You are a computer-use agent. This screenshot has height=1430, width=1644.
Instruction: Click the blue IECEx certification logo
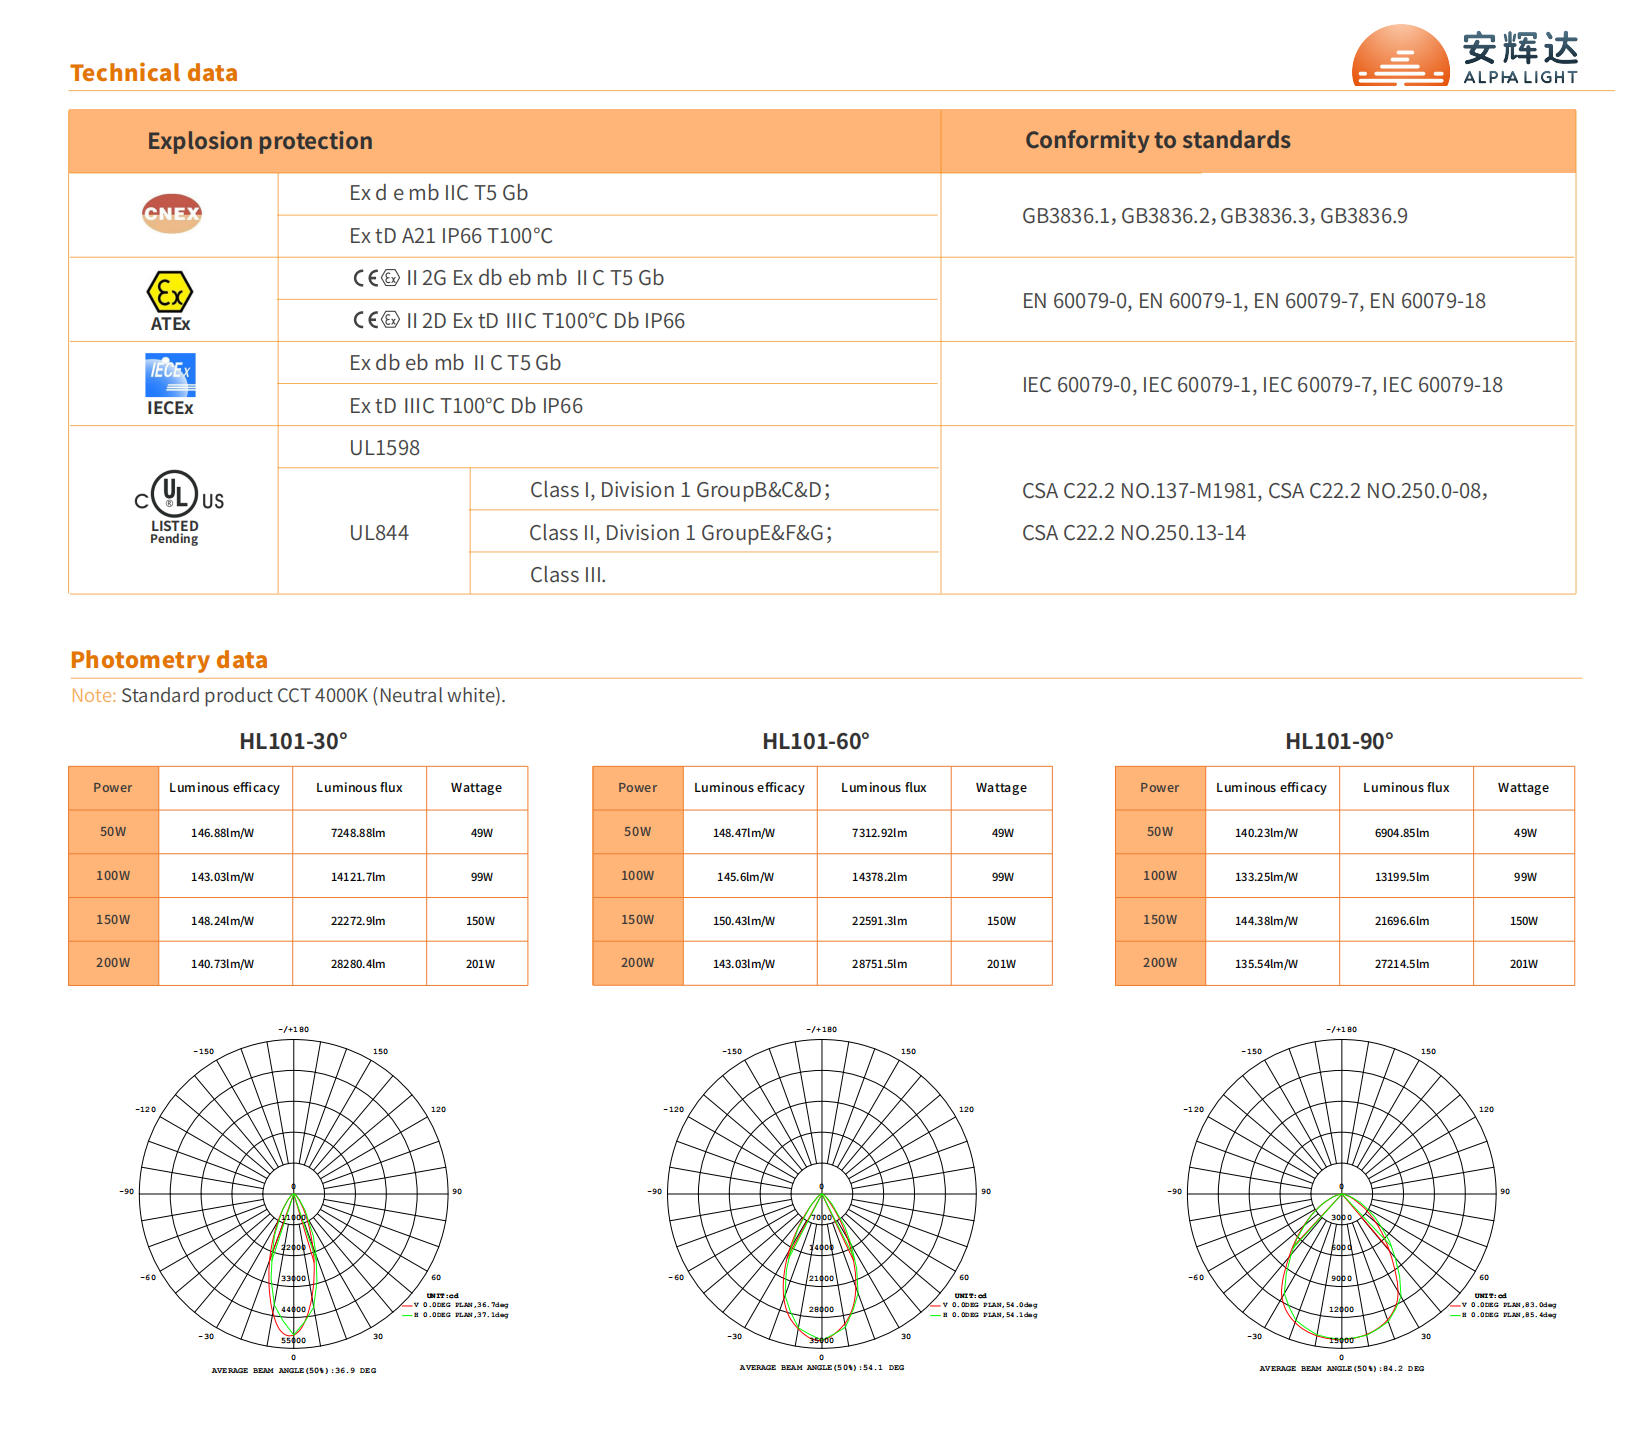pos(170,376)
